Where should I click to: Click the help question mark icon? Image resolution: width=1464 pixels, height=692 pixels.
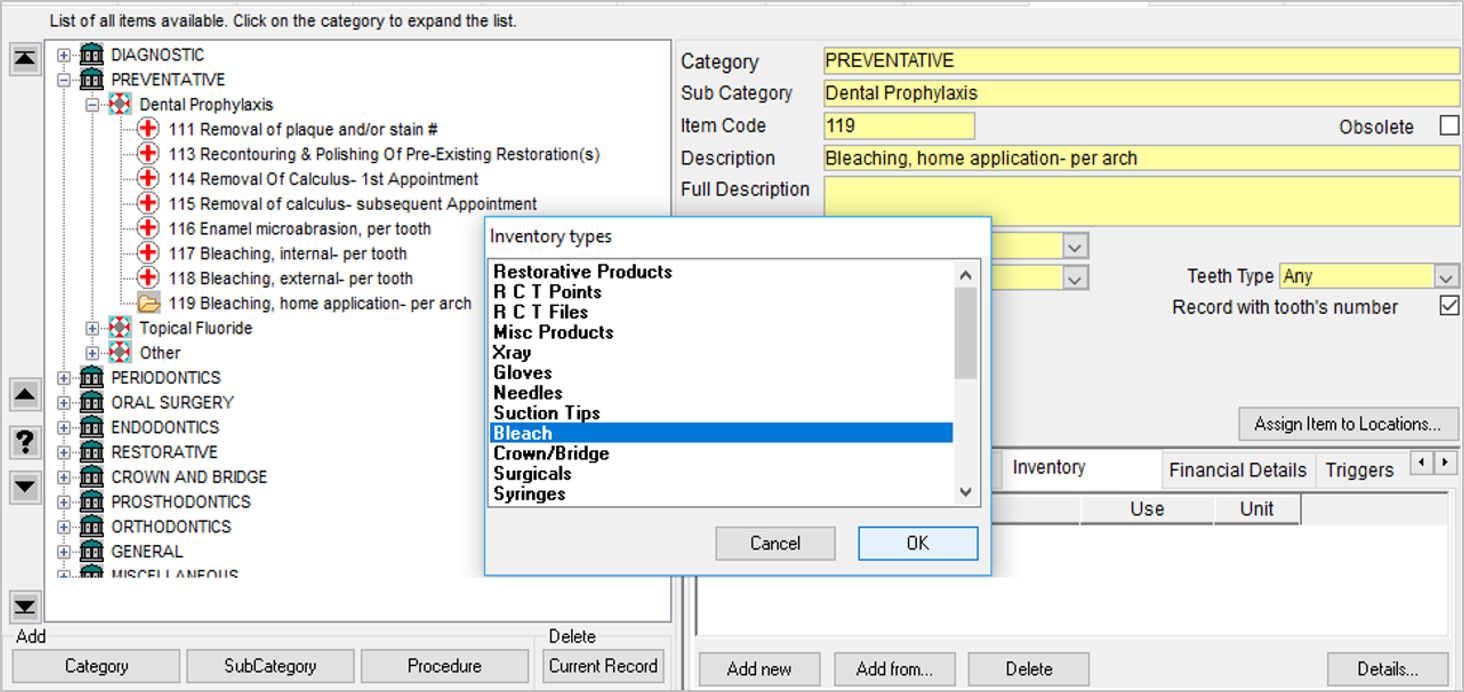click(x=25, y=441)
